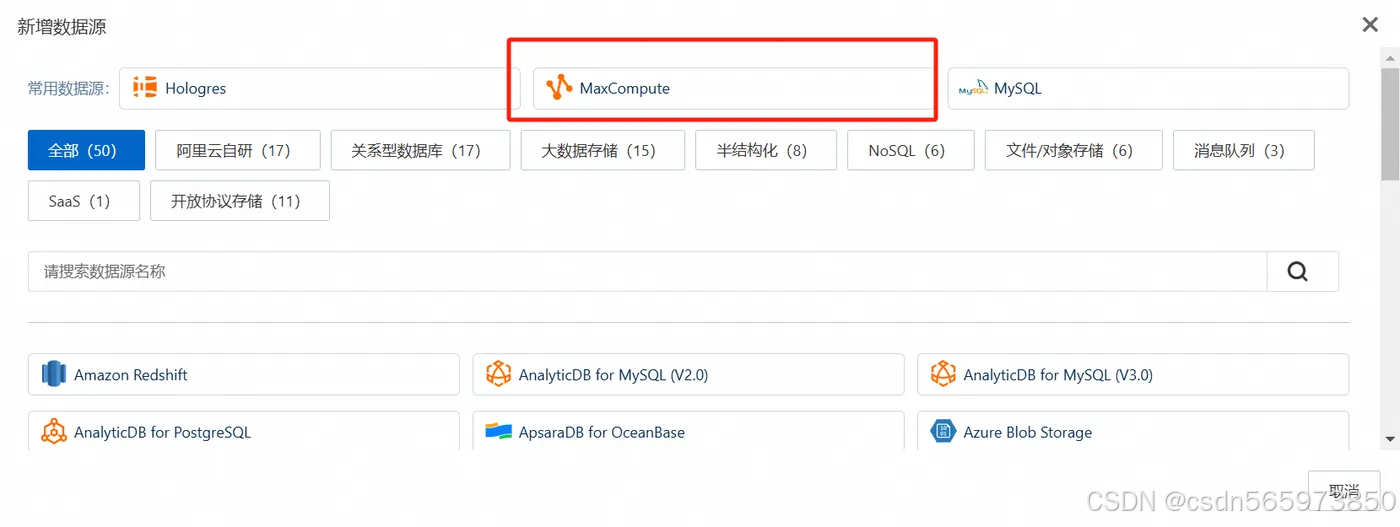The image size is (1400, 527).
Task: Select the 文件/对象存储 (6) category tab
Action: click(x=1073, y=150)
